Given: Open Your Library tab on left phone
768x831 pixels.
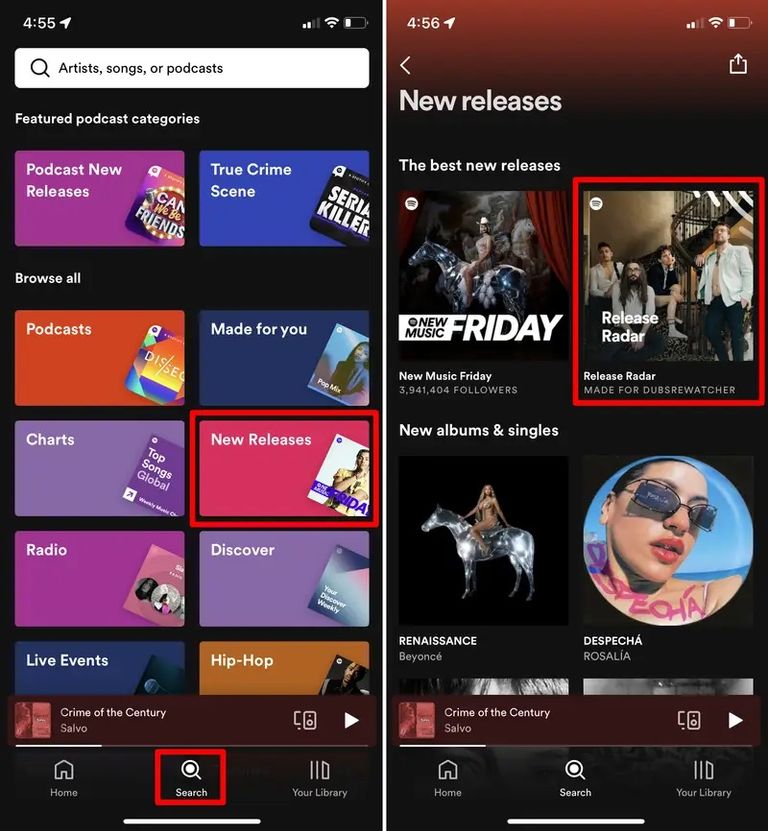Looking at the screenshot, I should [320, 778].
